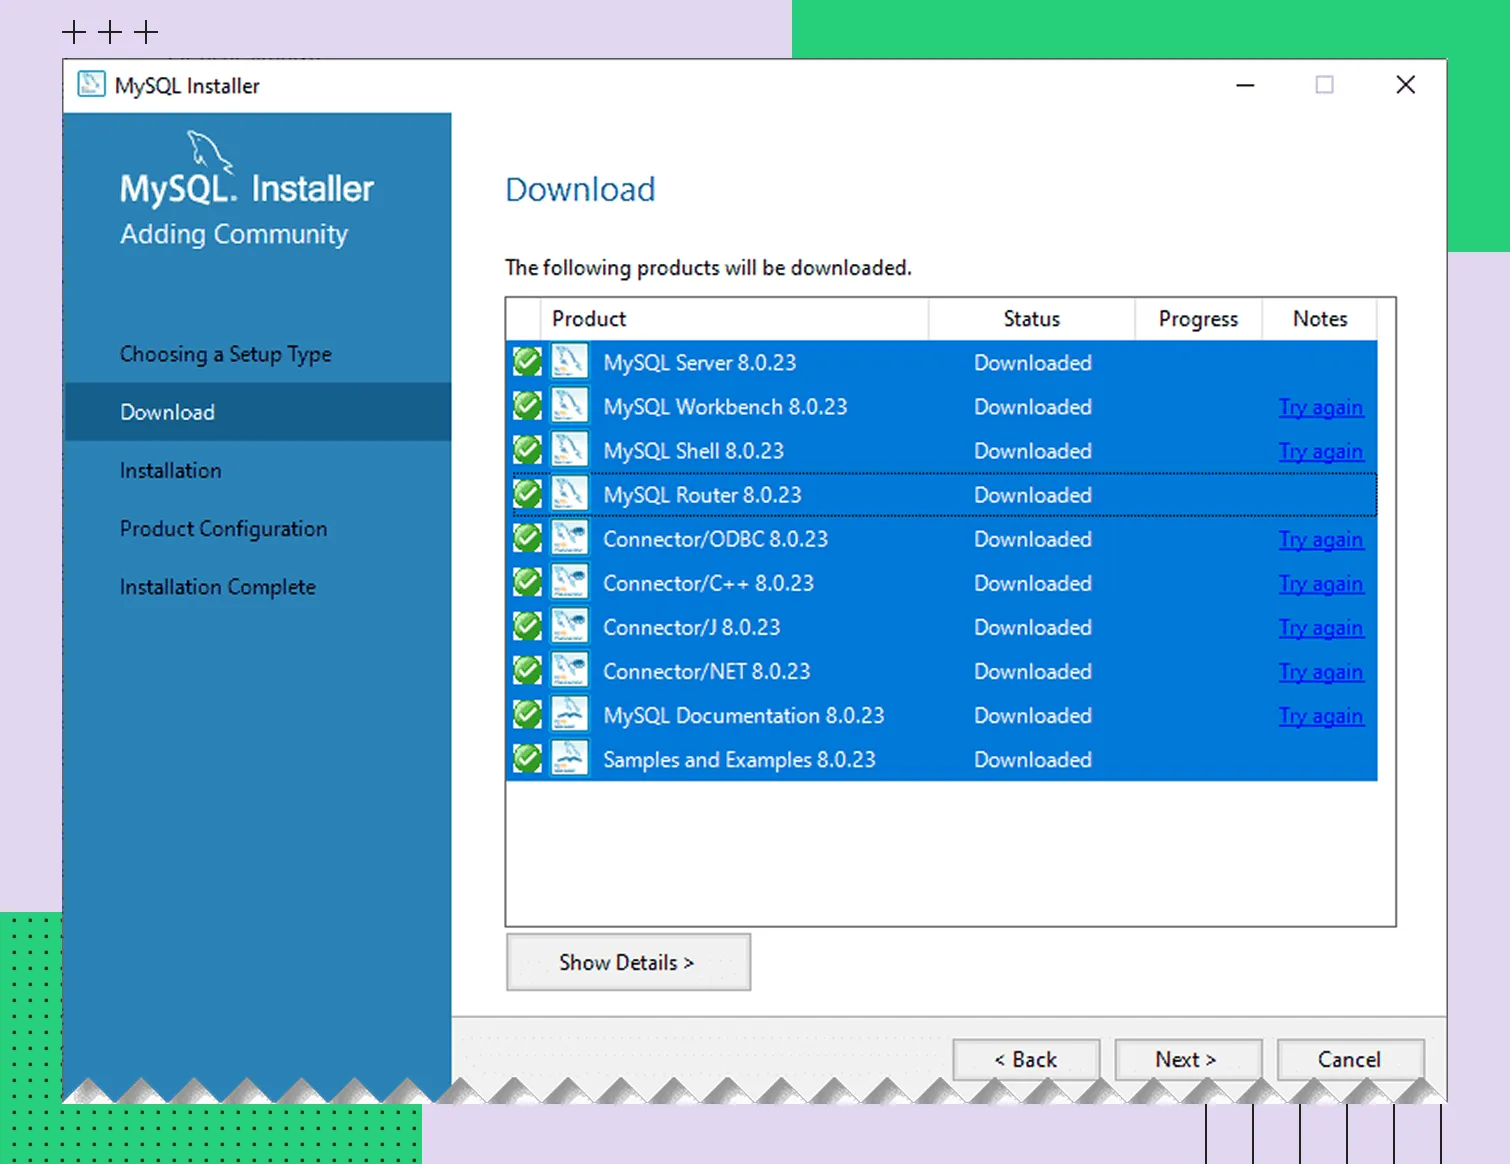The width and height of the screenshot is (1510, 1164).
Task: Click the green checkmark beside Connector/J
Action: click(527, 627)
